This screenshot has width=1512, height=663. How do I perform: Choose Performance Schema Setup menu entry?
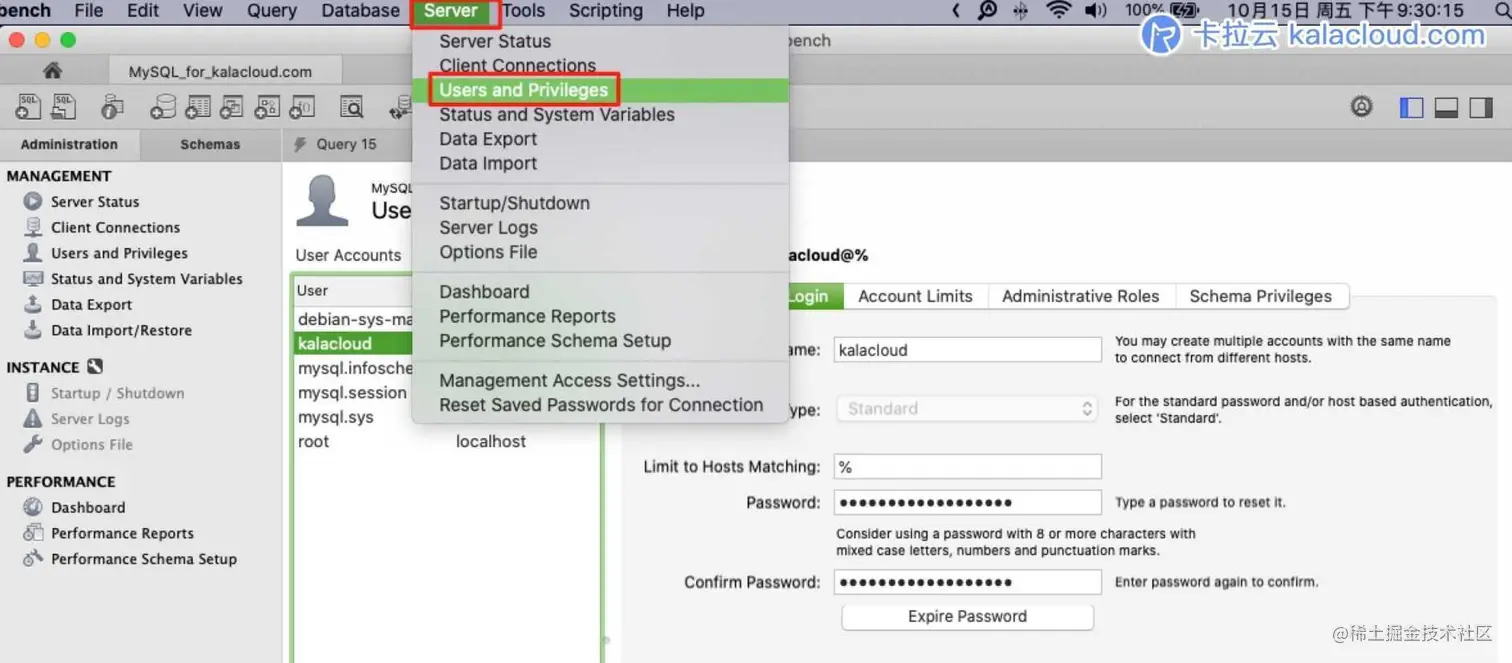(x=600, y=340)
